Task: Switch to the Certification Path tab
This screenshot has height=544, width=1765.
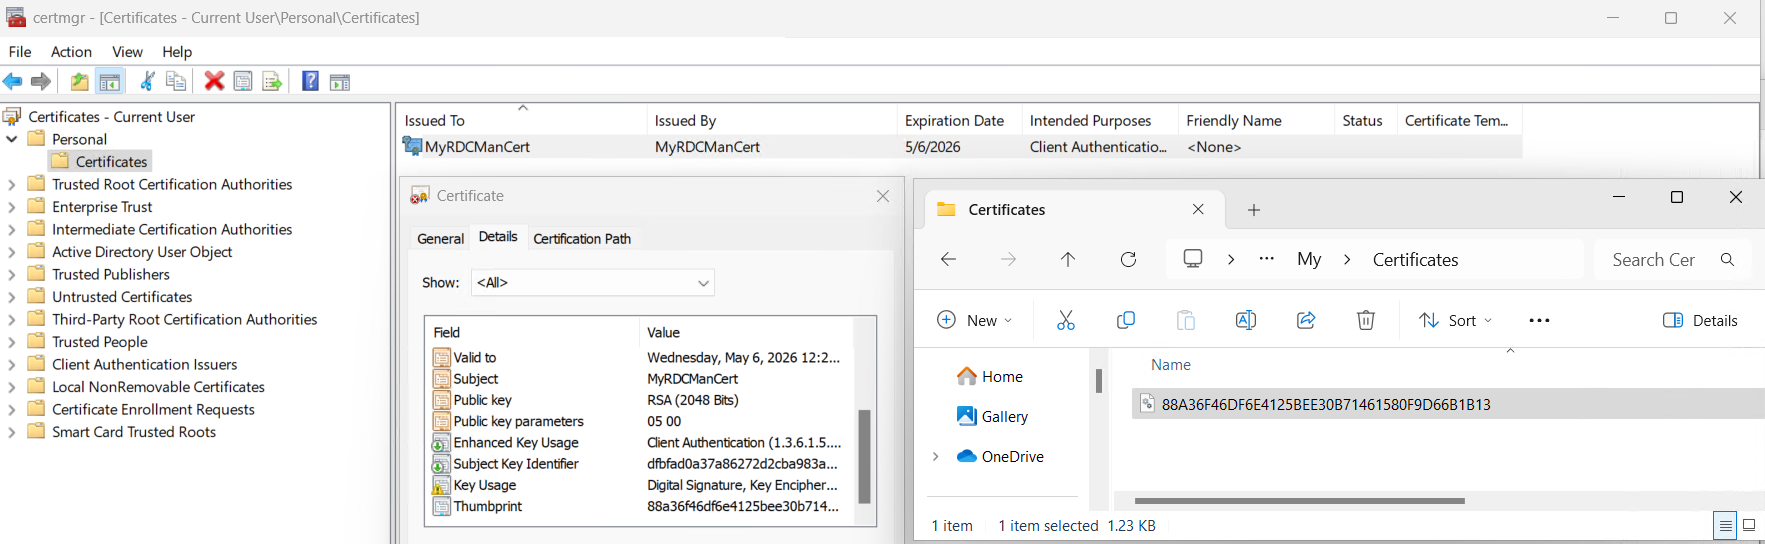Action: [582, 238]
